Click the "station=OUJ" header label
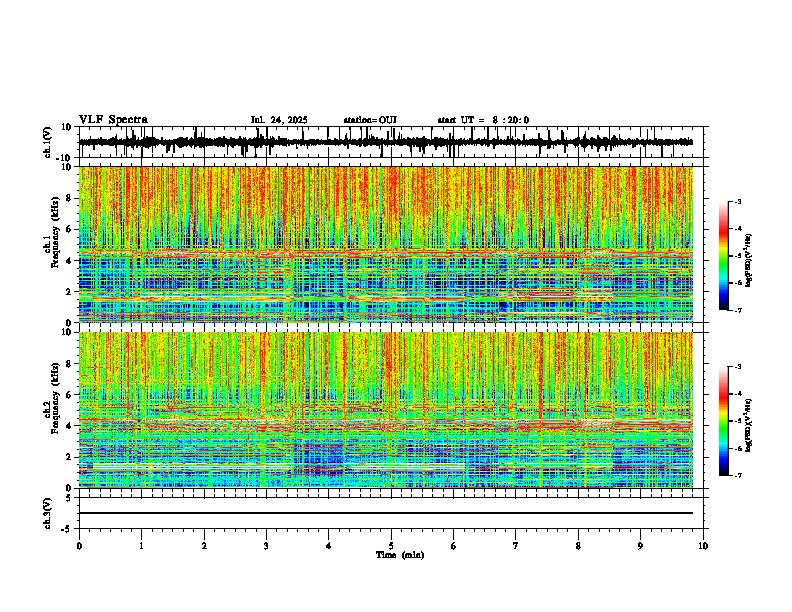 coord(370,120)
